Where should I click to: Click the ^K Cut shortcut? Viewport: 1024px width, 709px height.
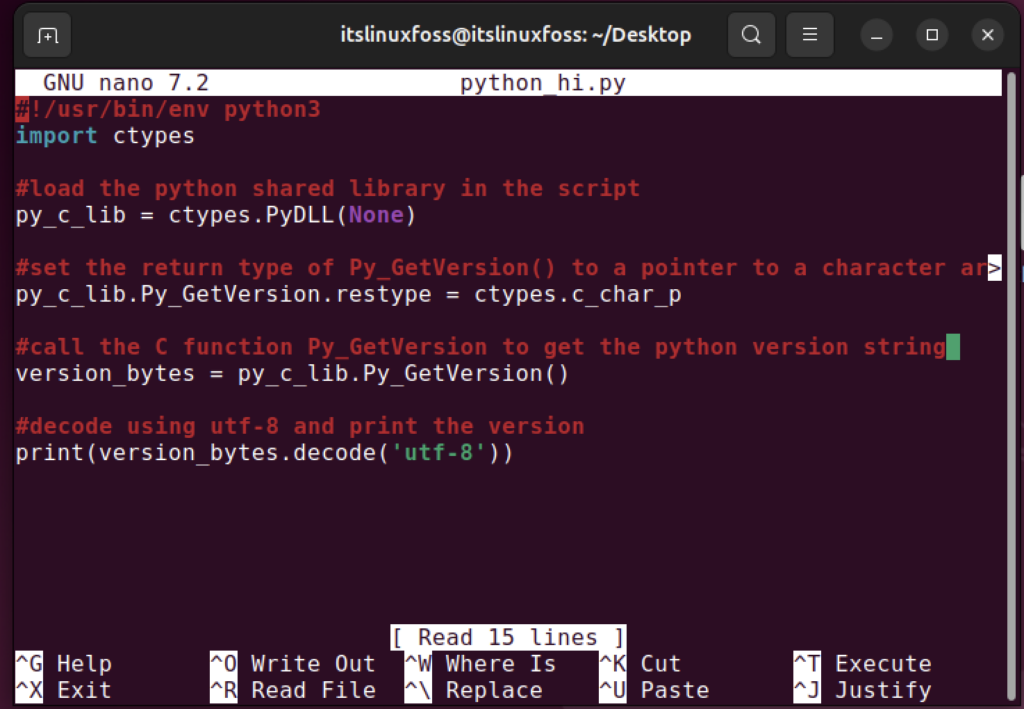click(640, 664)
